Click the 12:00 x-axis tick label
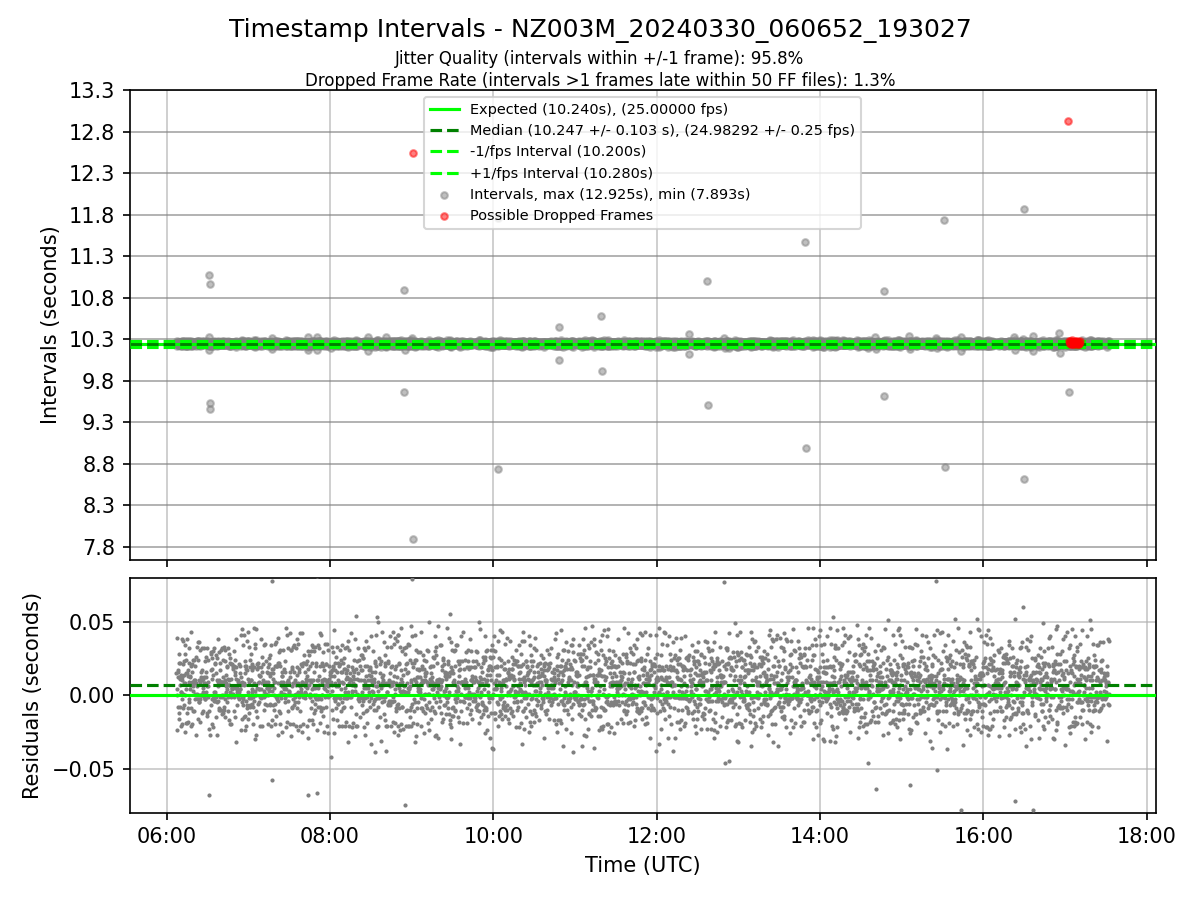Screen dimensions: 1200x900 tap(656, 834)
